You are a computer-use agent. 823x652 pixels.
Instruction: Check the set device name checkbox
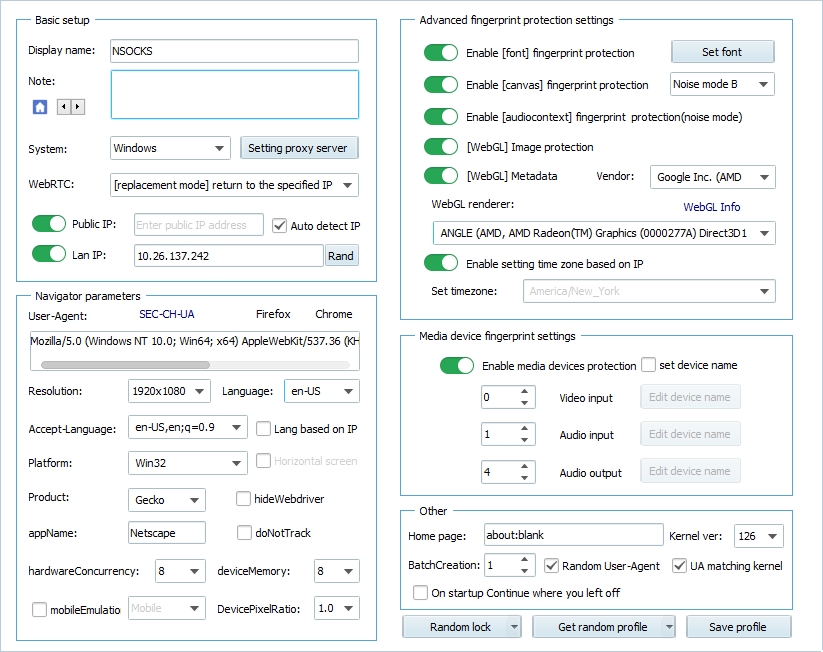tap(649, 365)
